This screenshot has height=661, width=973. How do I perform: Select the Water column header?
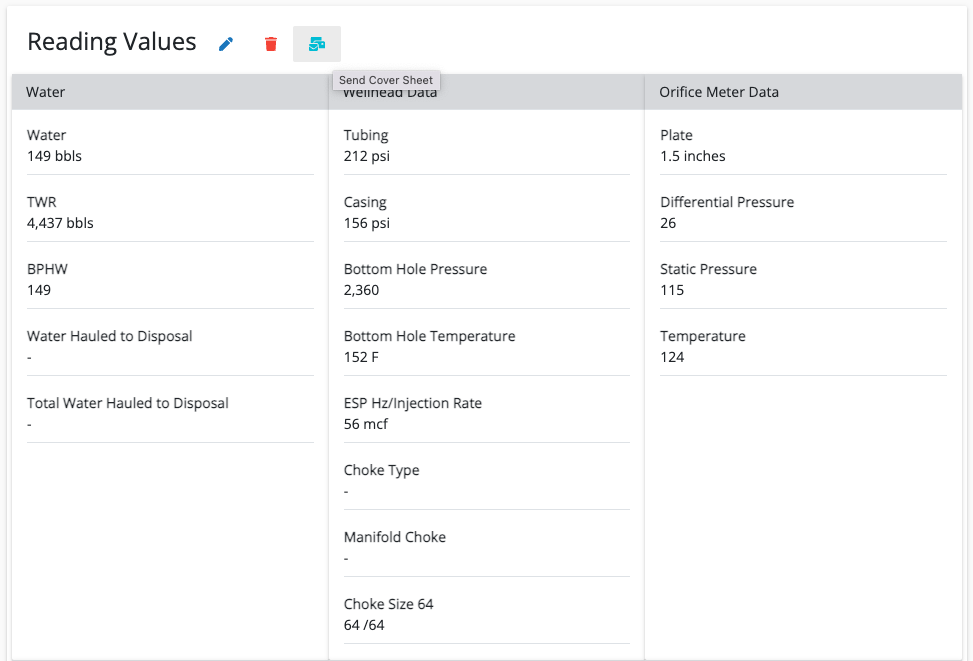(46, 92)
